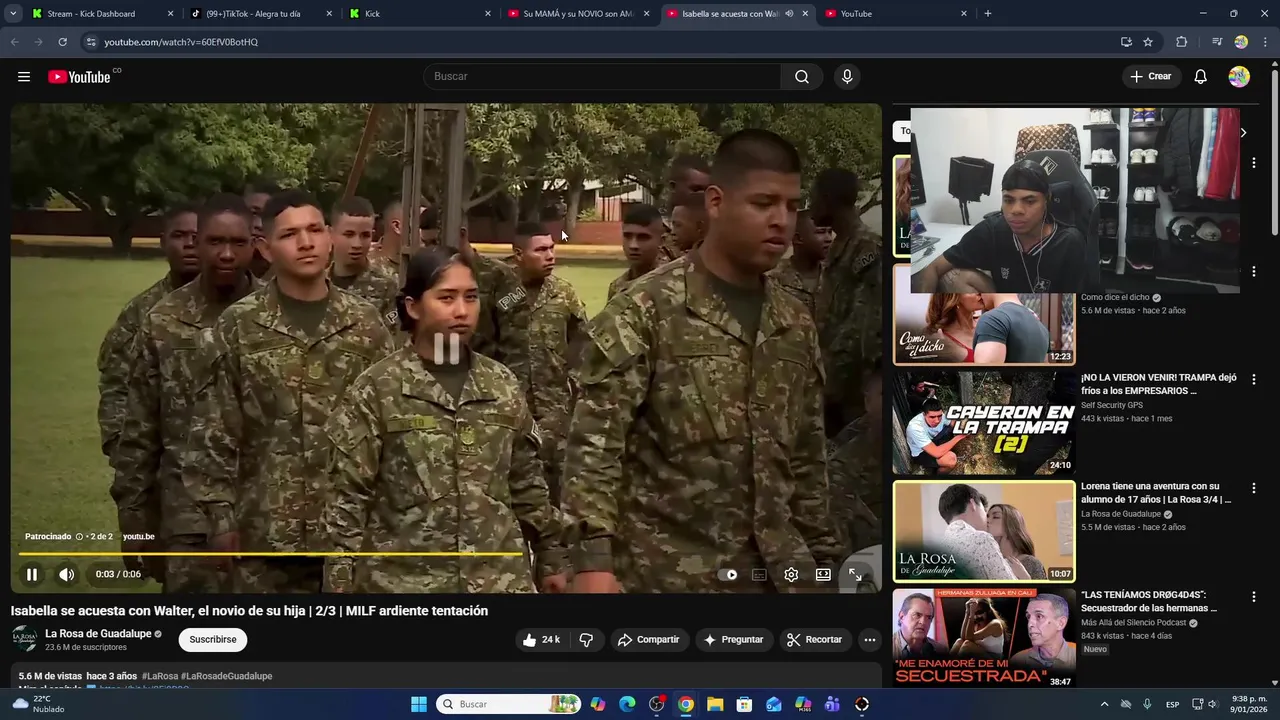Open the CAYERON EN LA TRAMPA thumbnail

(x=984, y=423)
